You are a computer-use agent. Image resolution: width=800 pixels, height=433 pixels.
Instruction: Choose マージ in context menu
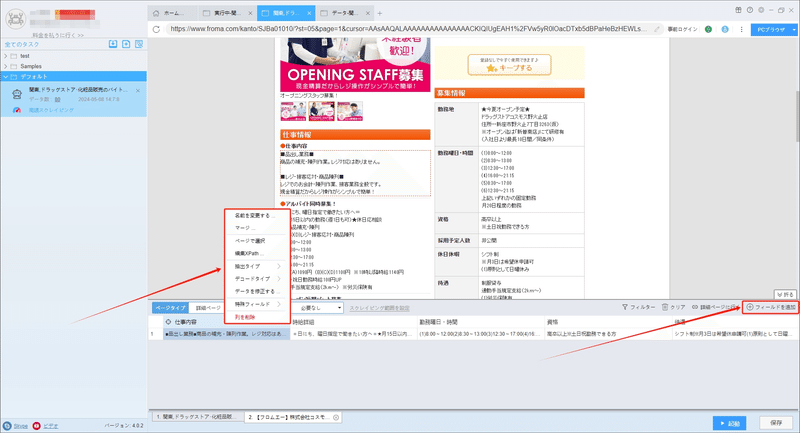click(x=257, y=228)
